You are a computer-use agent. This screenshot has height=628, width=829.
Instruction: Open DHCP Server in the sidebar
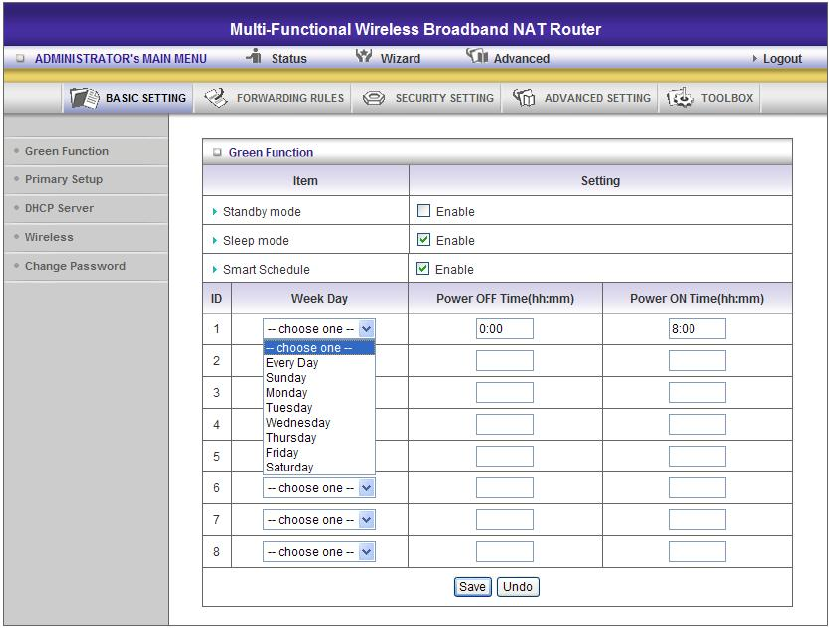coord(59,208)
